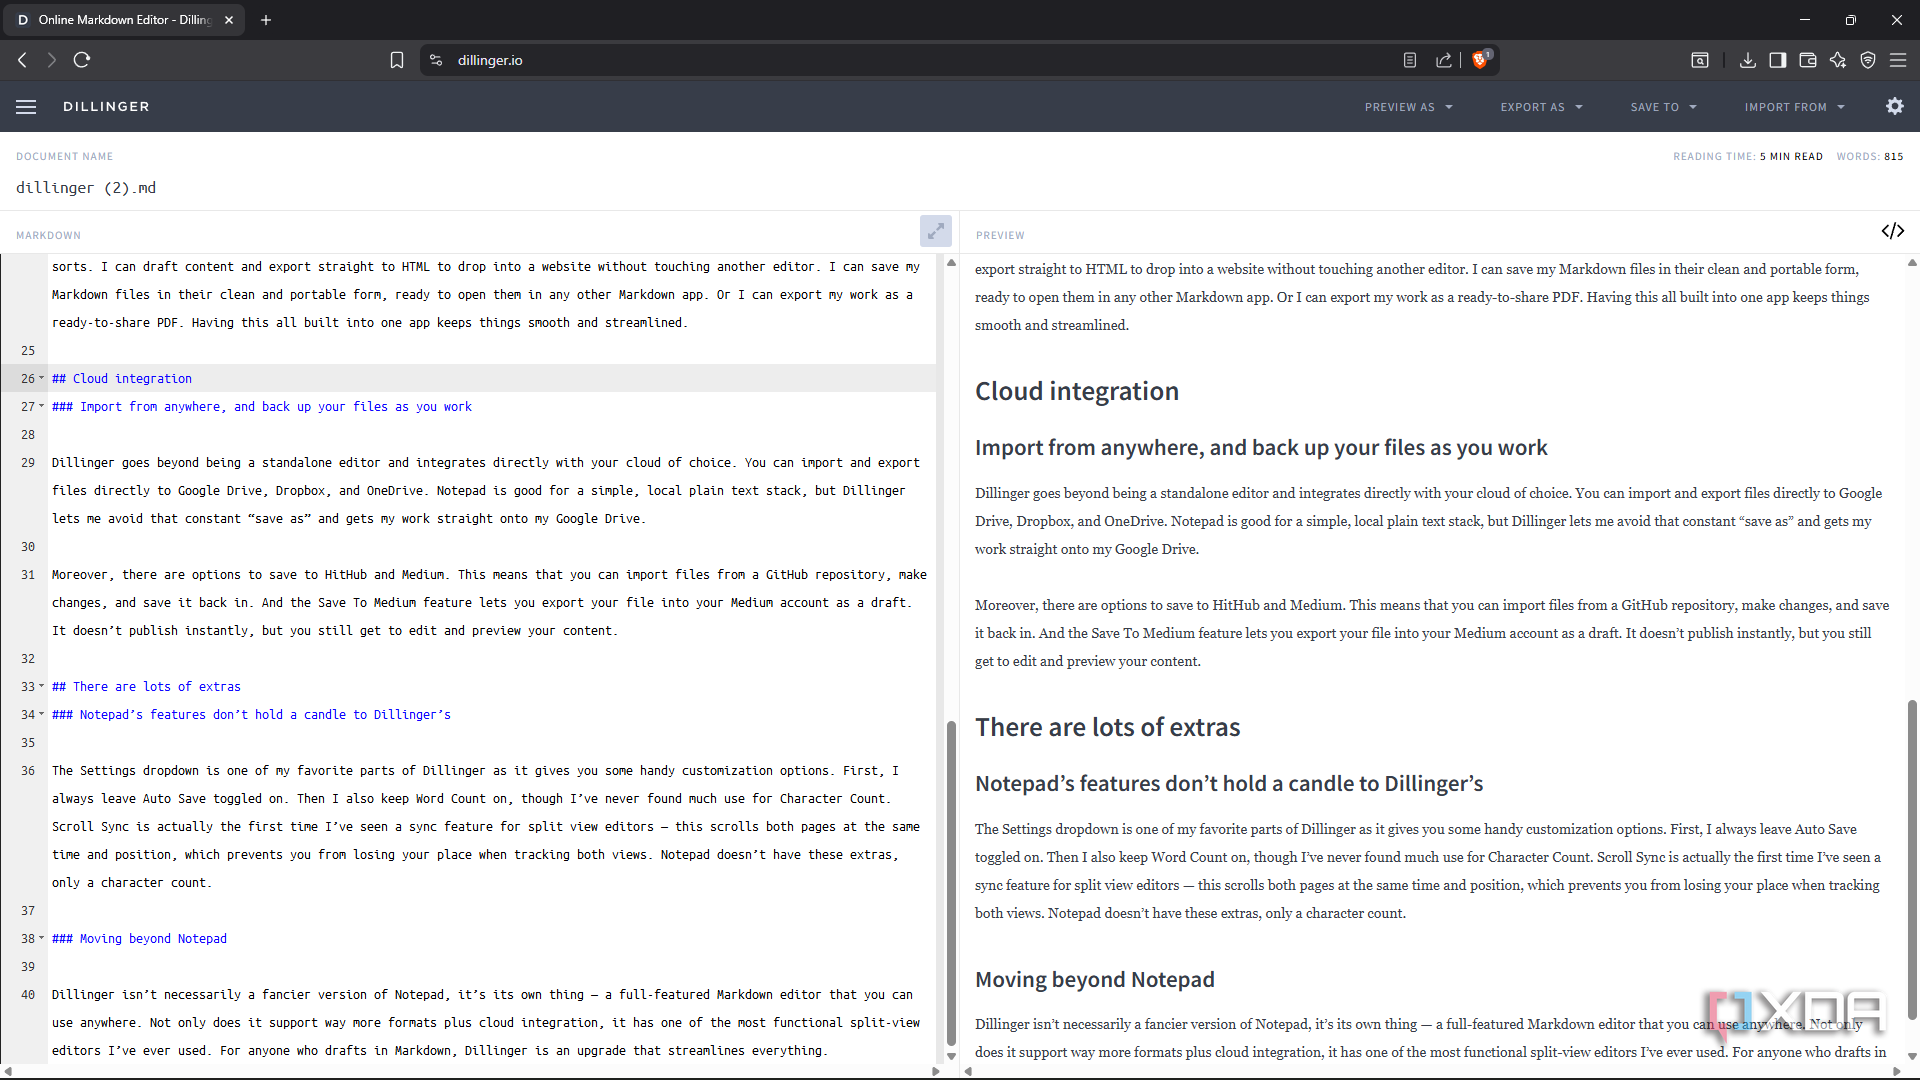This screenshot has width=1920, height=1080.
Task: Open the site information icon in the address bar
Action: [x=436, y=60]
